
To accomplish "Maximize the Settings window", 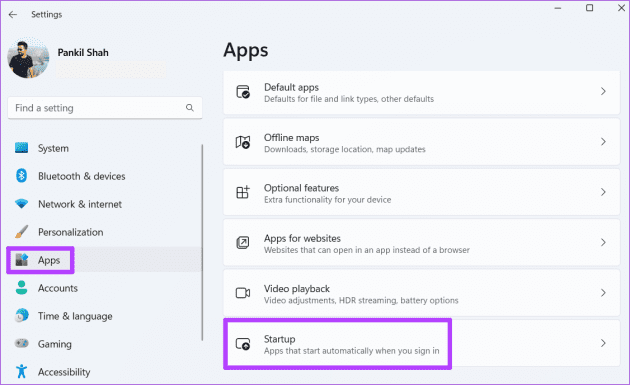I will 589,8.
